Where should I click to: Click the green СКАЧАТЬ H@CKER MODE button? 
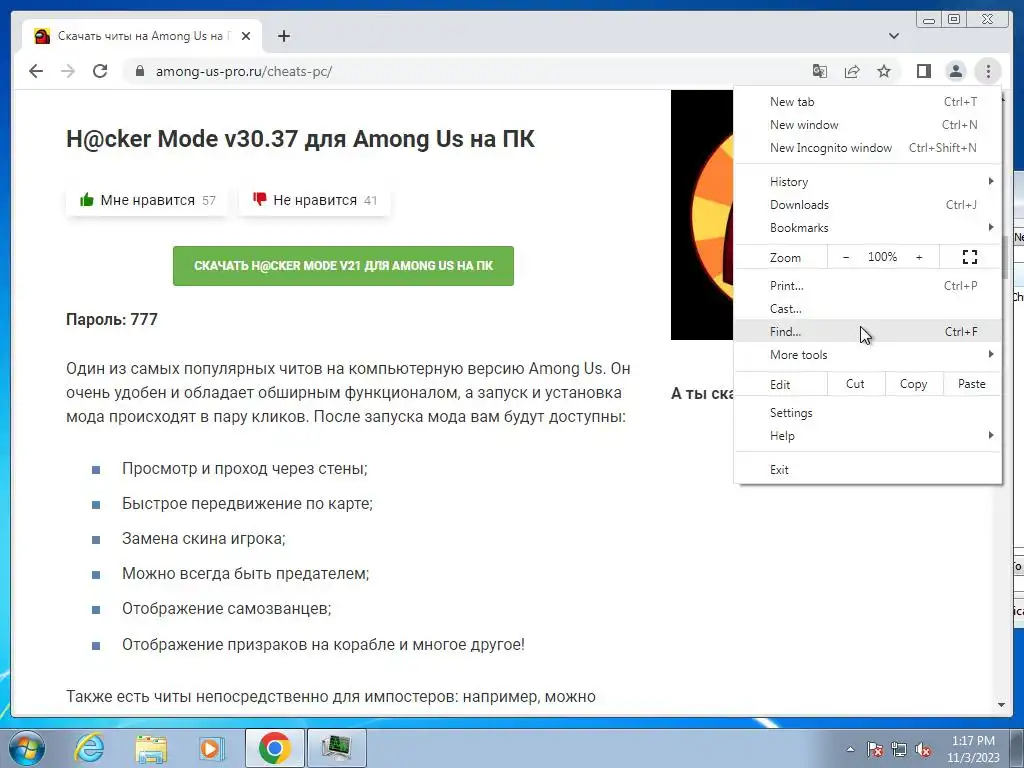pos(344,266)
